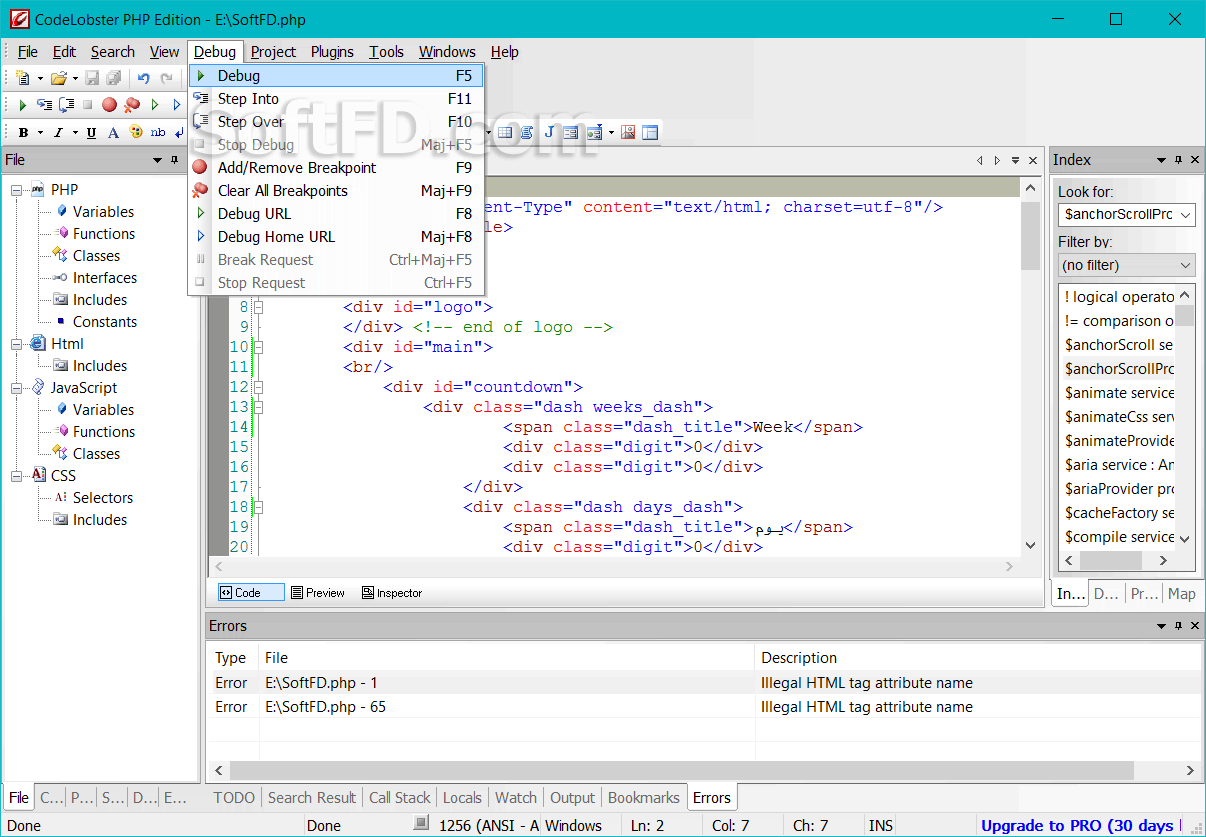Collapse the code fold at line 13

(258, 407)
